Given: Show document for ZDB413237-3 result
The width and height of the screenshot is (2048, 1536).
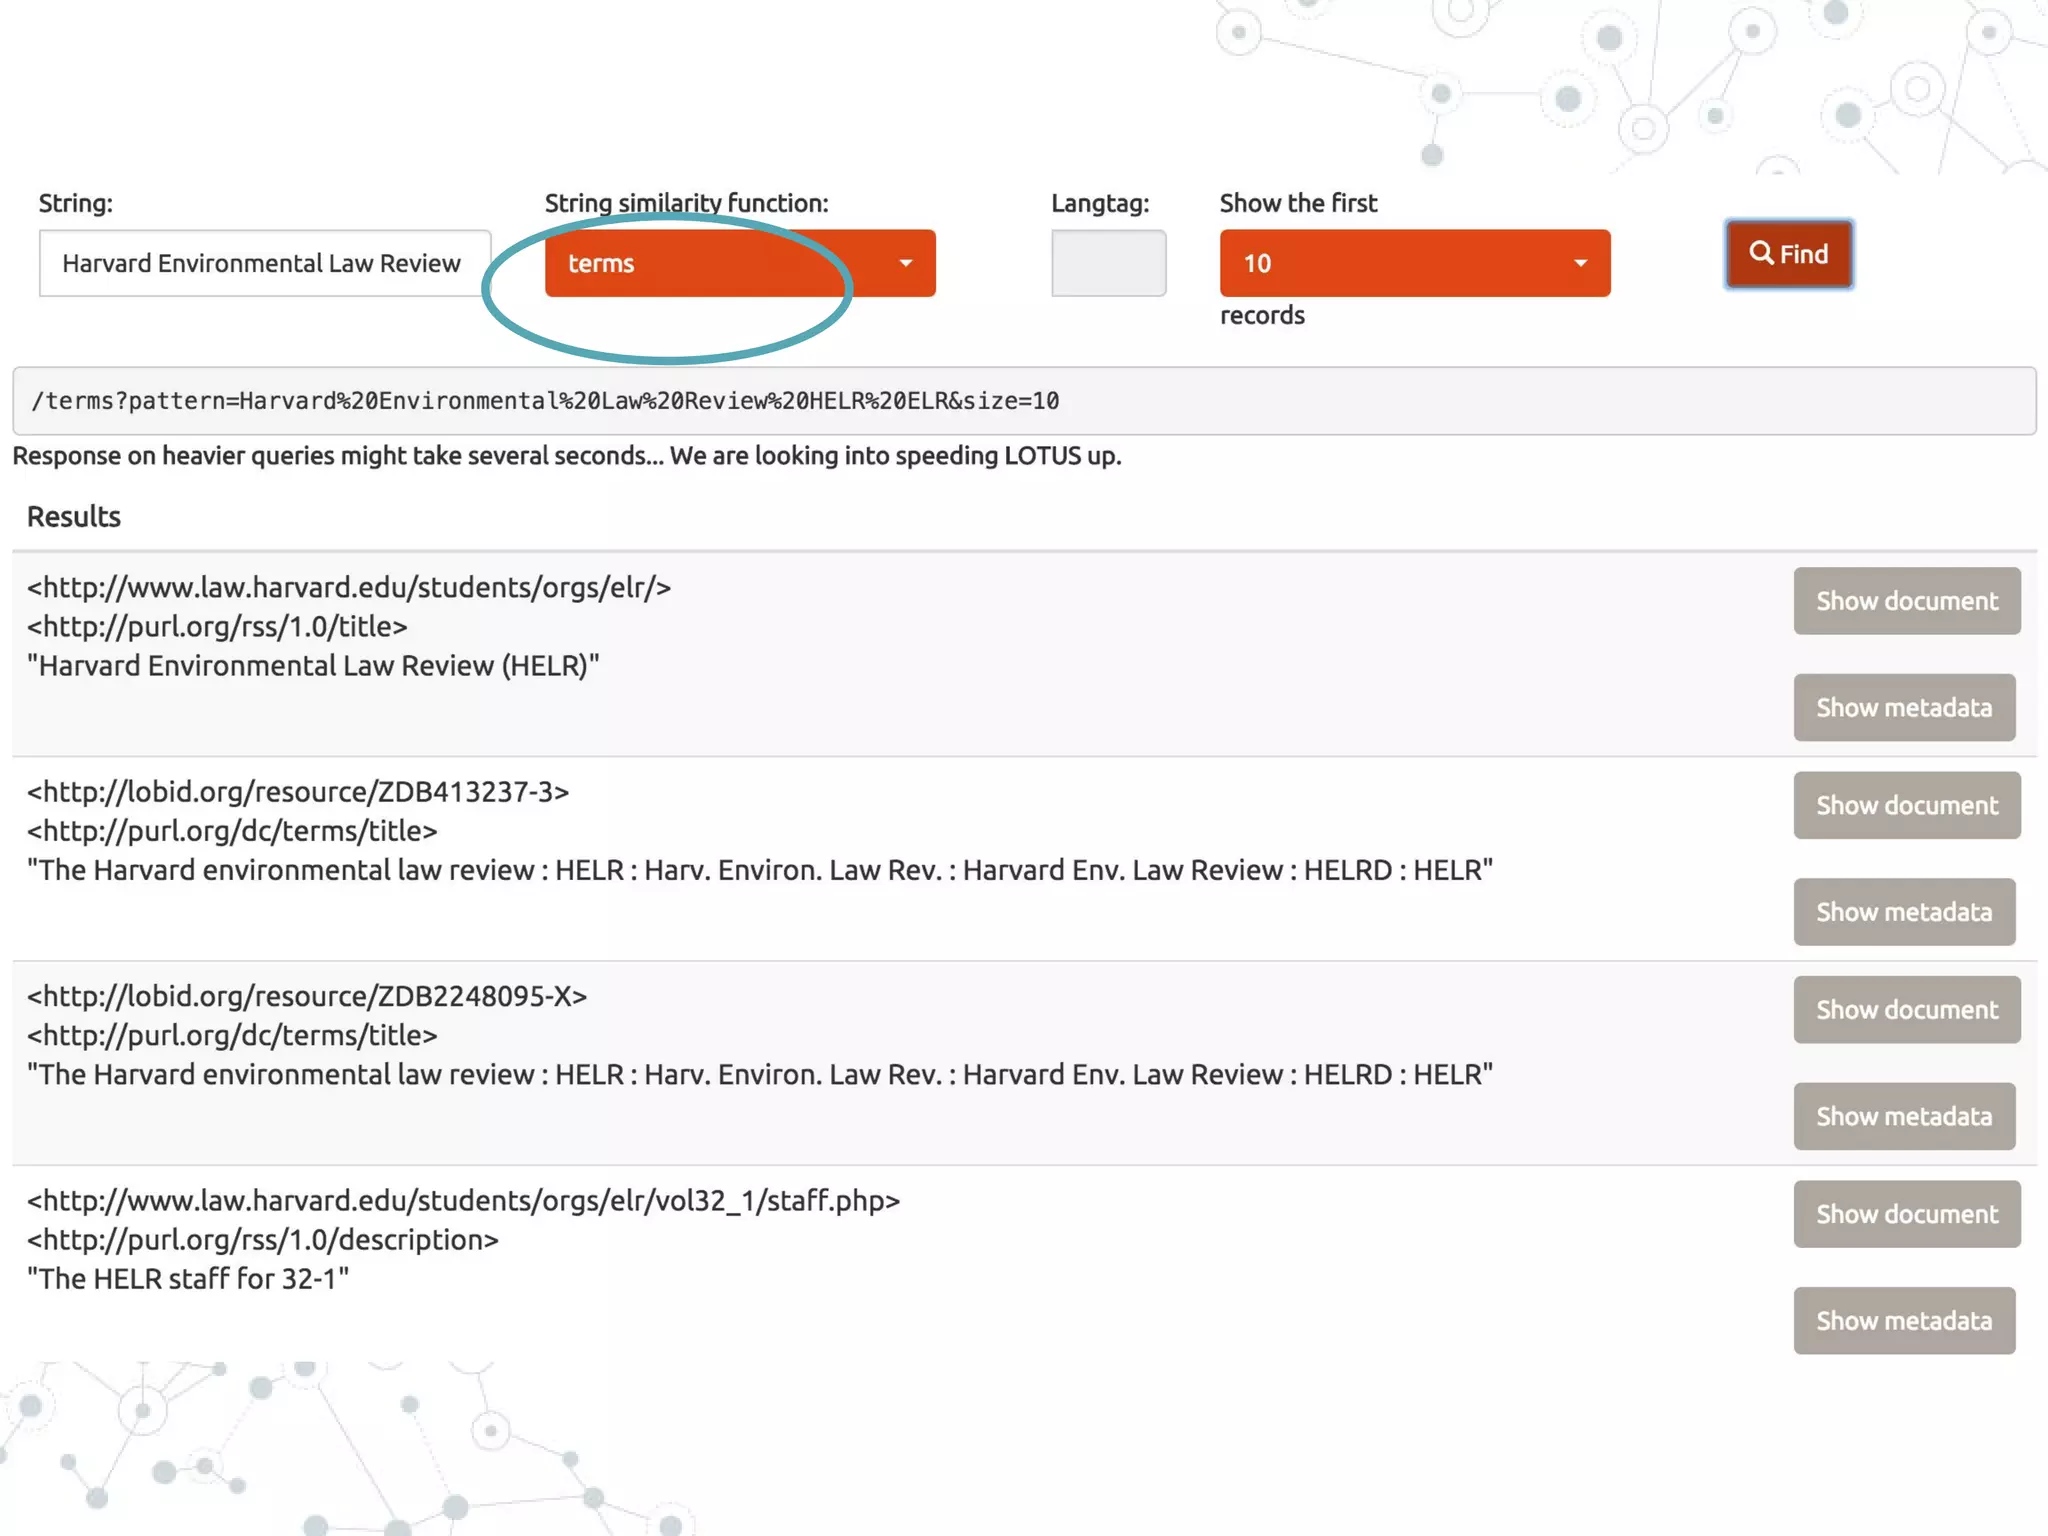Looking at the screenshot, I should click(x=1906, y=805).
